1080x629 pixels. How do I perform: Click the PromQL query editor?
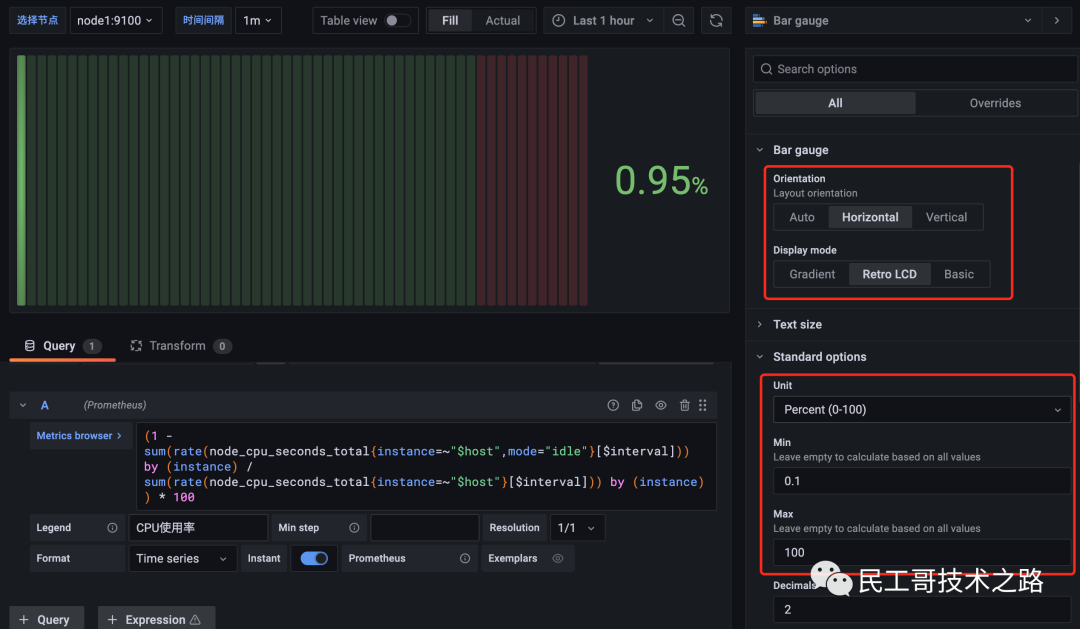[426, 466]
